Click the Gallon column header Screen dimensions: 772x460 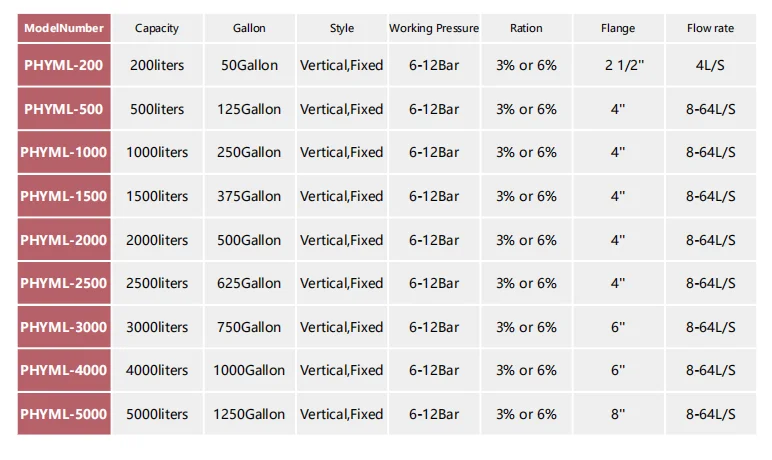coord(249,28)
